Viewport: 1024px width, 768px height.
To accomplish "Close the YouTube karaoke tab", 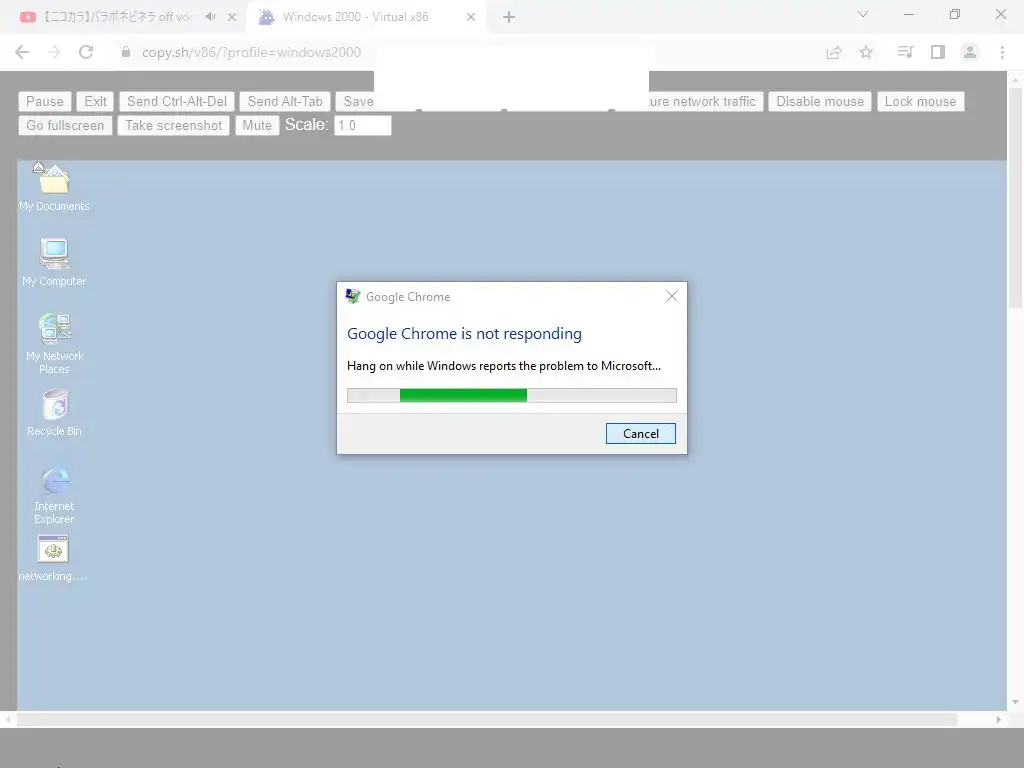I will tap(232, 18).
